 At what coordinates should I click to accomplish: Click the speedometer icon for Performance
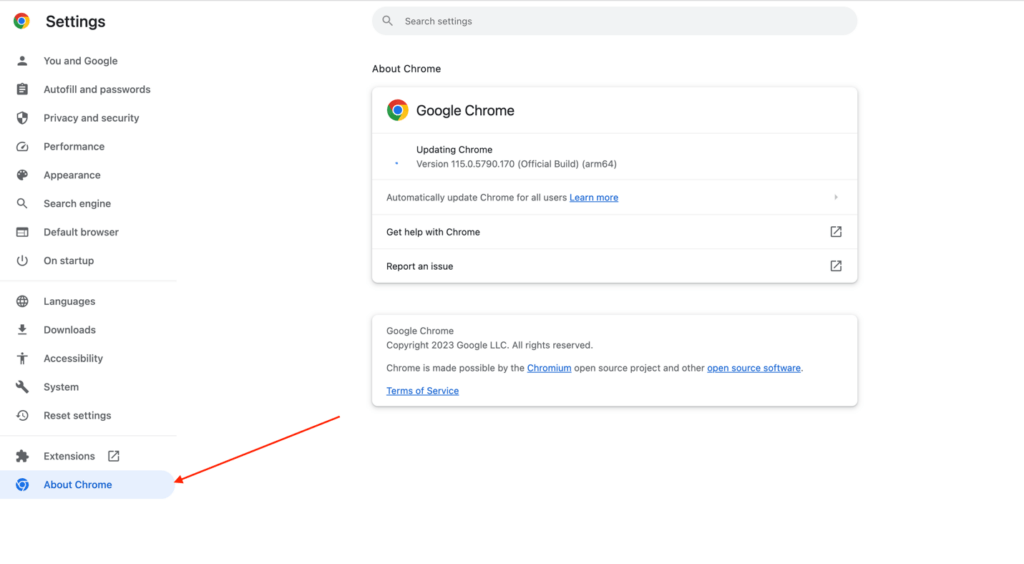(22, 147)
